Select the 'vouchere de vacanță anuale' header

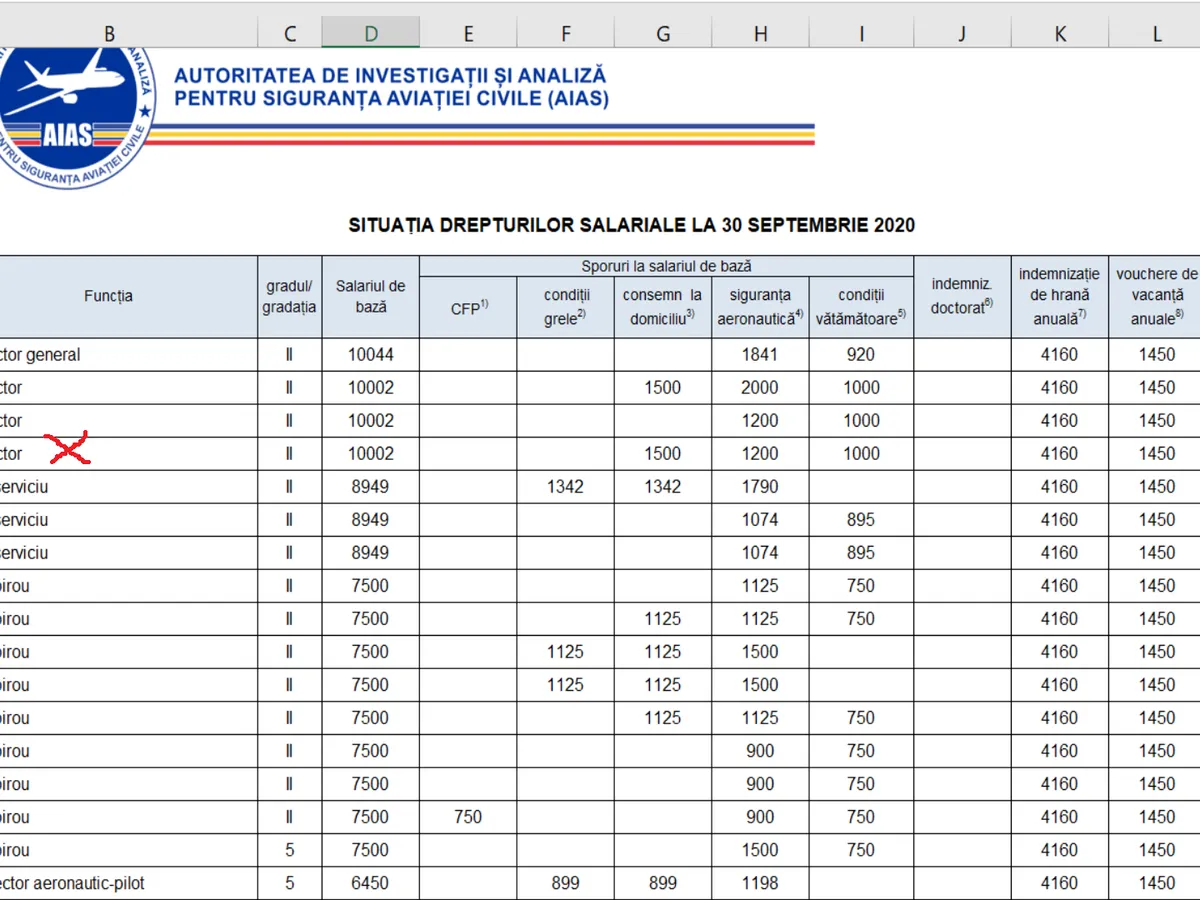tap(1157, 296)
